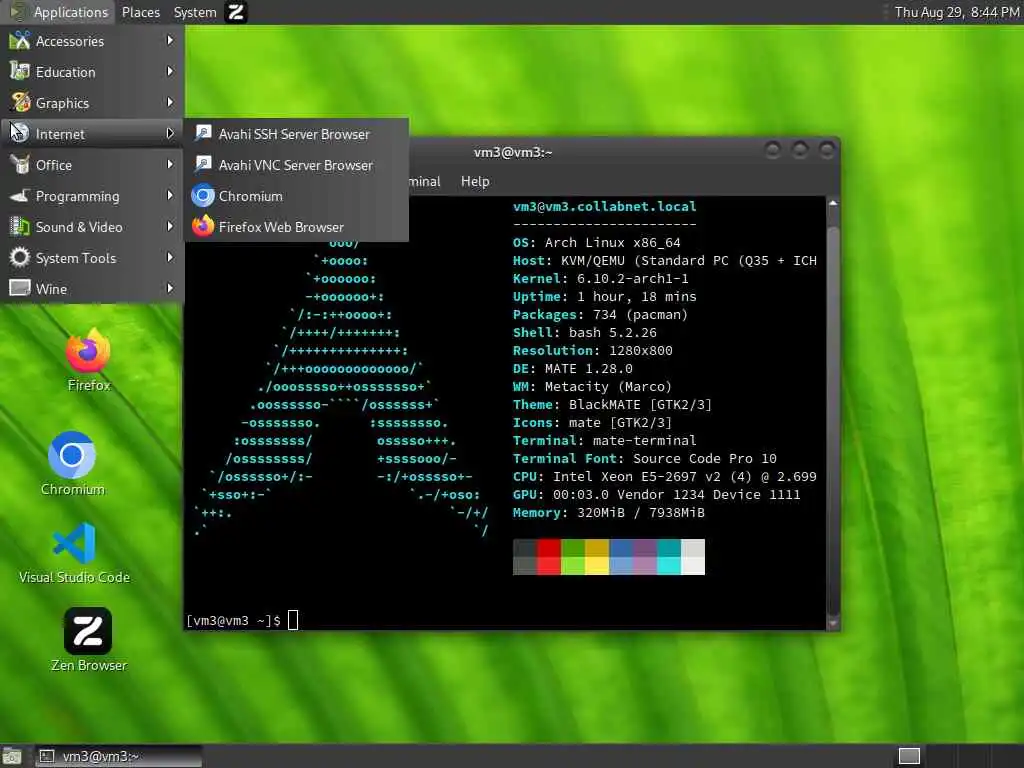This screenshot has height=768, width=1024.
Task: Click the Applications menu label
Action: pos(71,12)
